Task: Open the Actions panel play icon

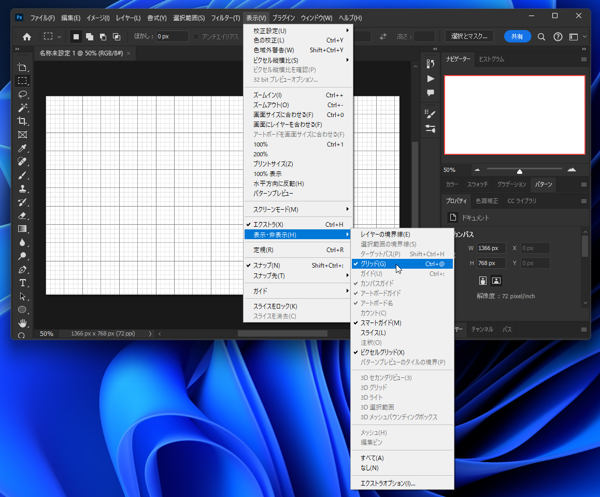Action: pyautogui.click(x=430, y=79)
